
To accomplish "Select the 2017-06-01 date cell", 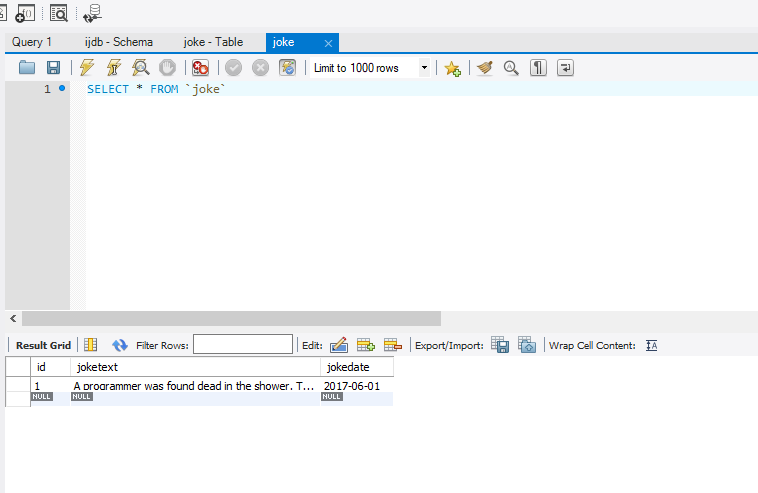I will [357, 386].
